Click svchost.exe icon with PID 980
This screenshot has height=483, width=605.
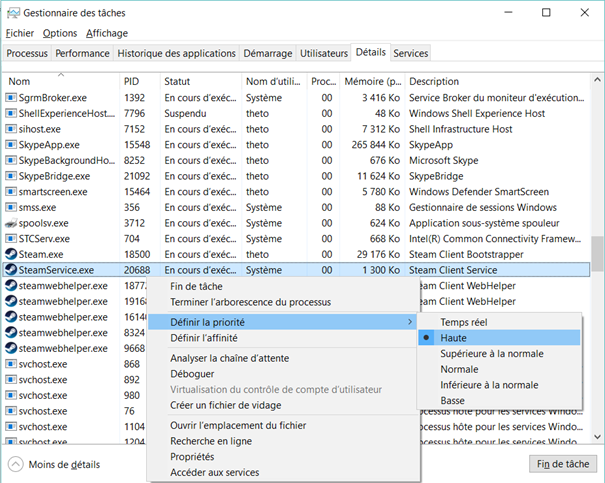[x=11, y=395]
